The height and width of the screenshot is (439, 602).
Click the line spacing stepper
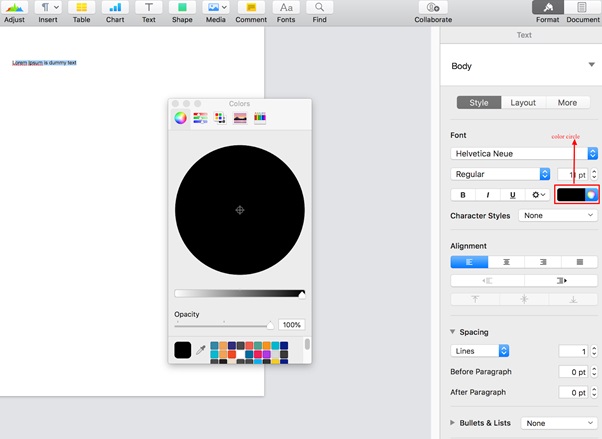click(594, 351)
